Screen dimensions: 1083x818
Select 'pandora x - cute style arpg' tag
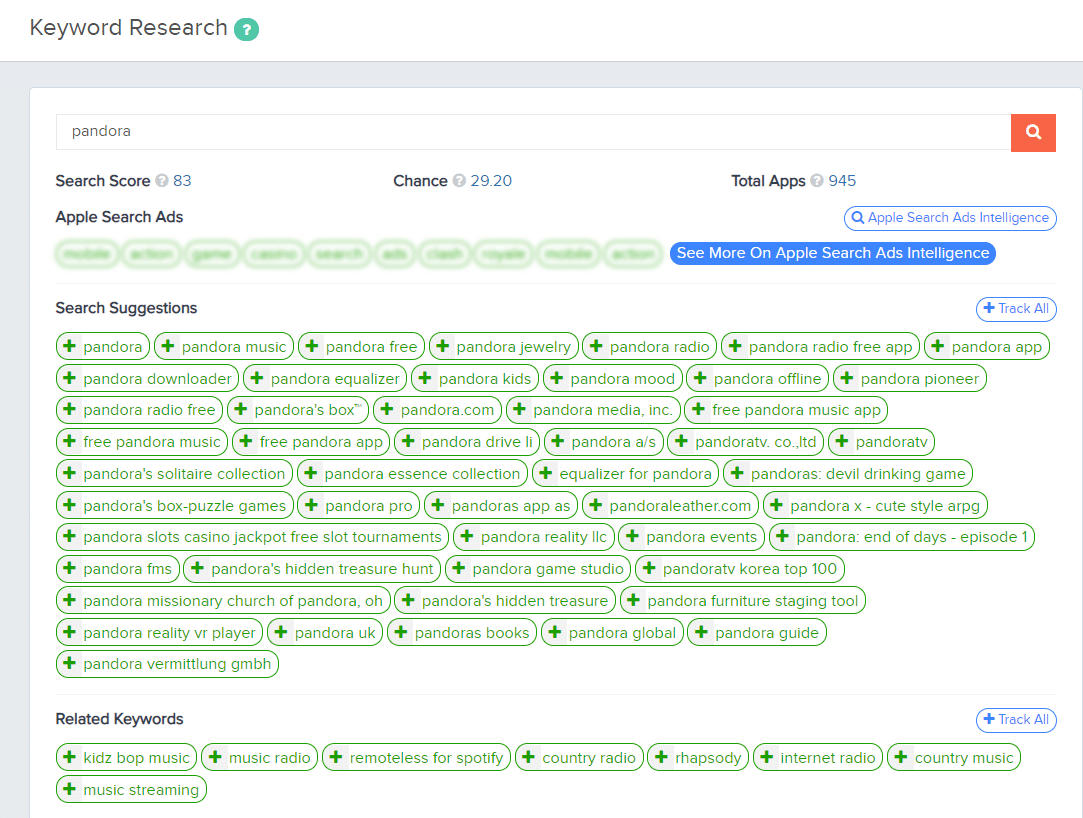pyautogui.click(x=875, y=506)
